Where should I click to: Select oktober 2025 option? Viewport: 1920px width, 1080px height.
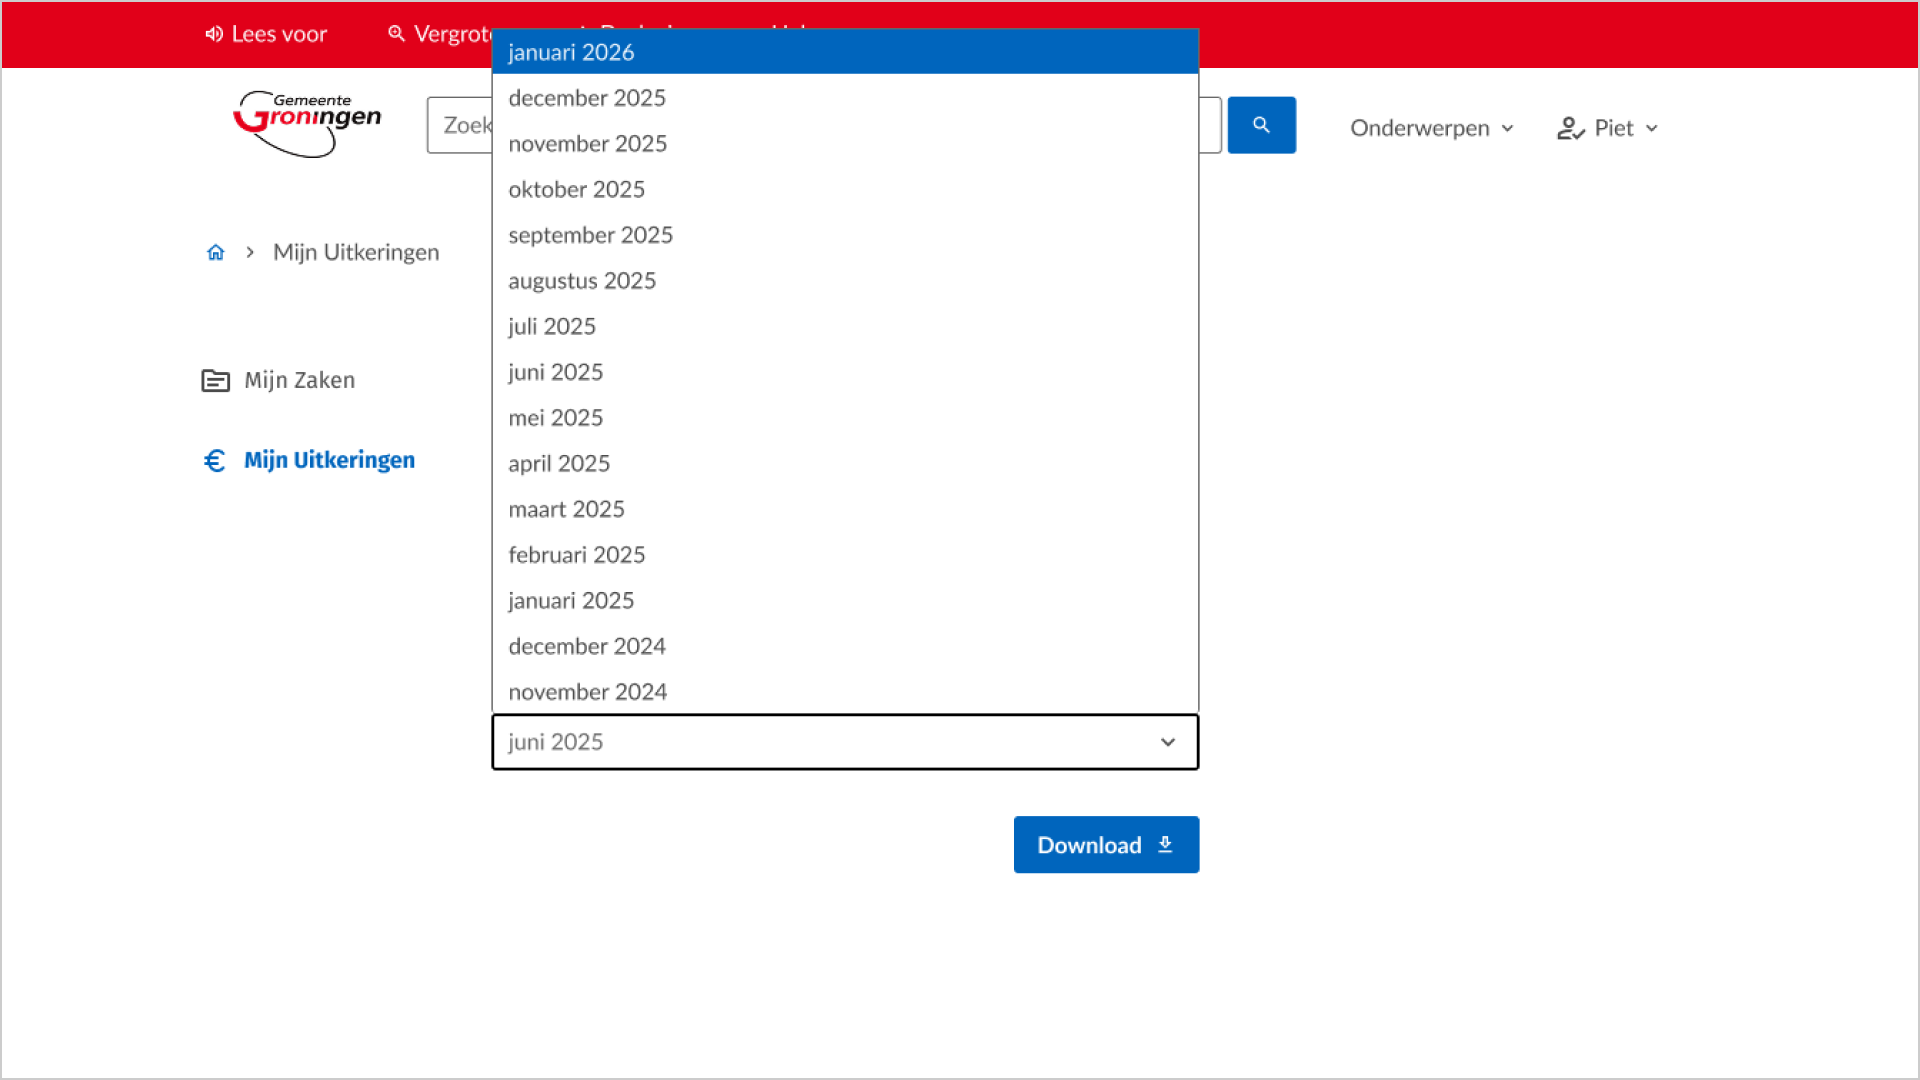tap(845, 189)
